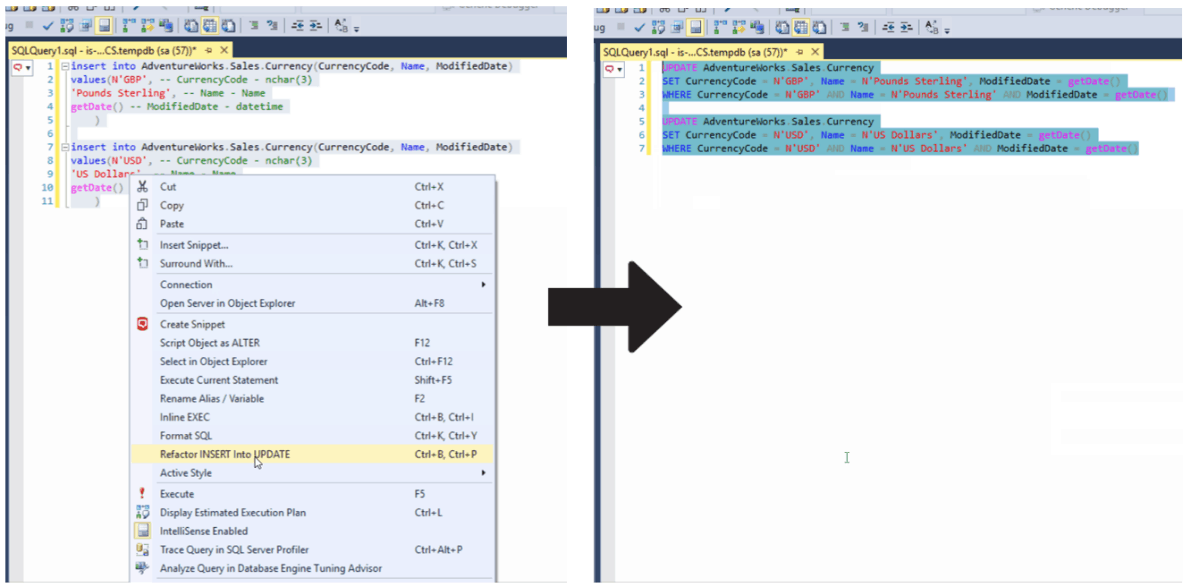Image resolution: width=1191 pixels, height=587 pixels.
Task: Choose Open Server in Object Explorer entry
Action: (312, 303)
